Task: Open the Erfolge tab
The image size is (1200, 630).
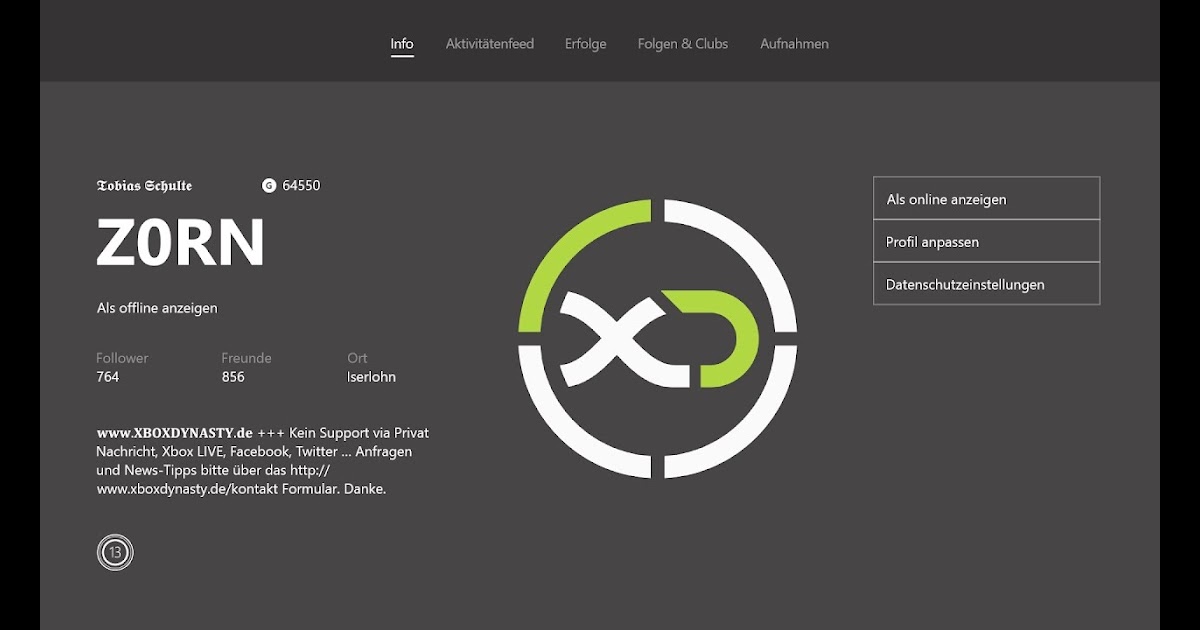Action: point(585,44)
